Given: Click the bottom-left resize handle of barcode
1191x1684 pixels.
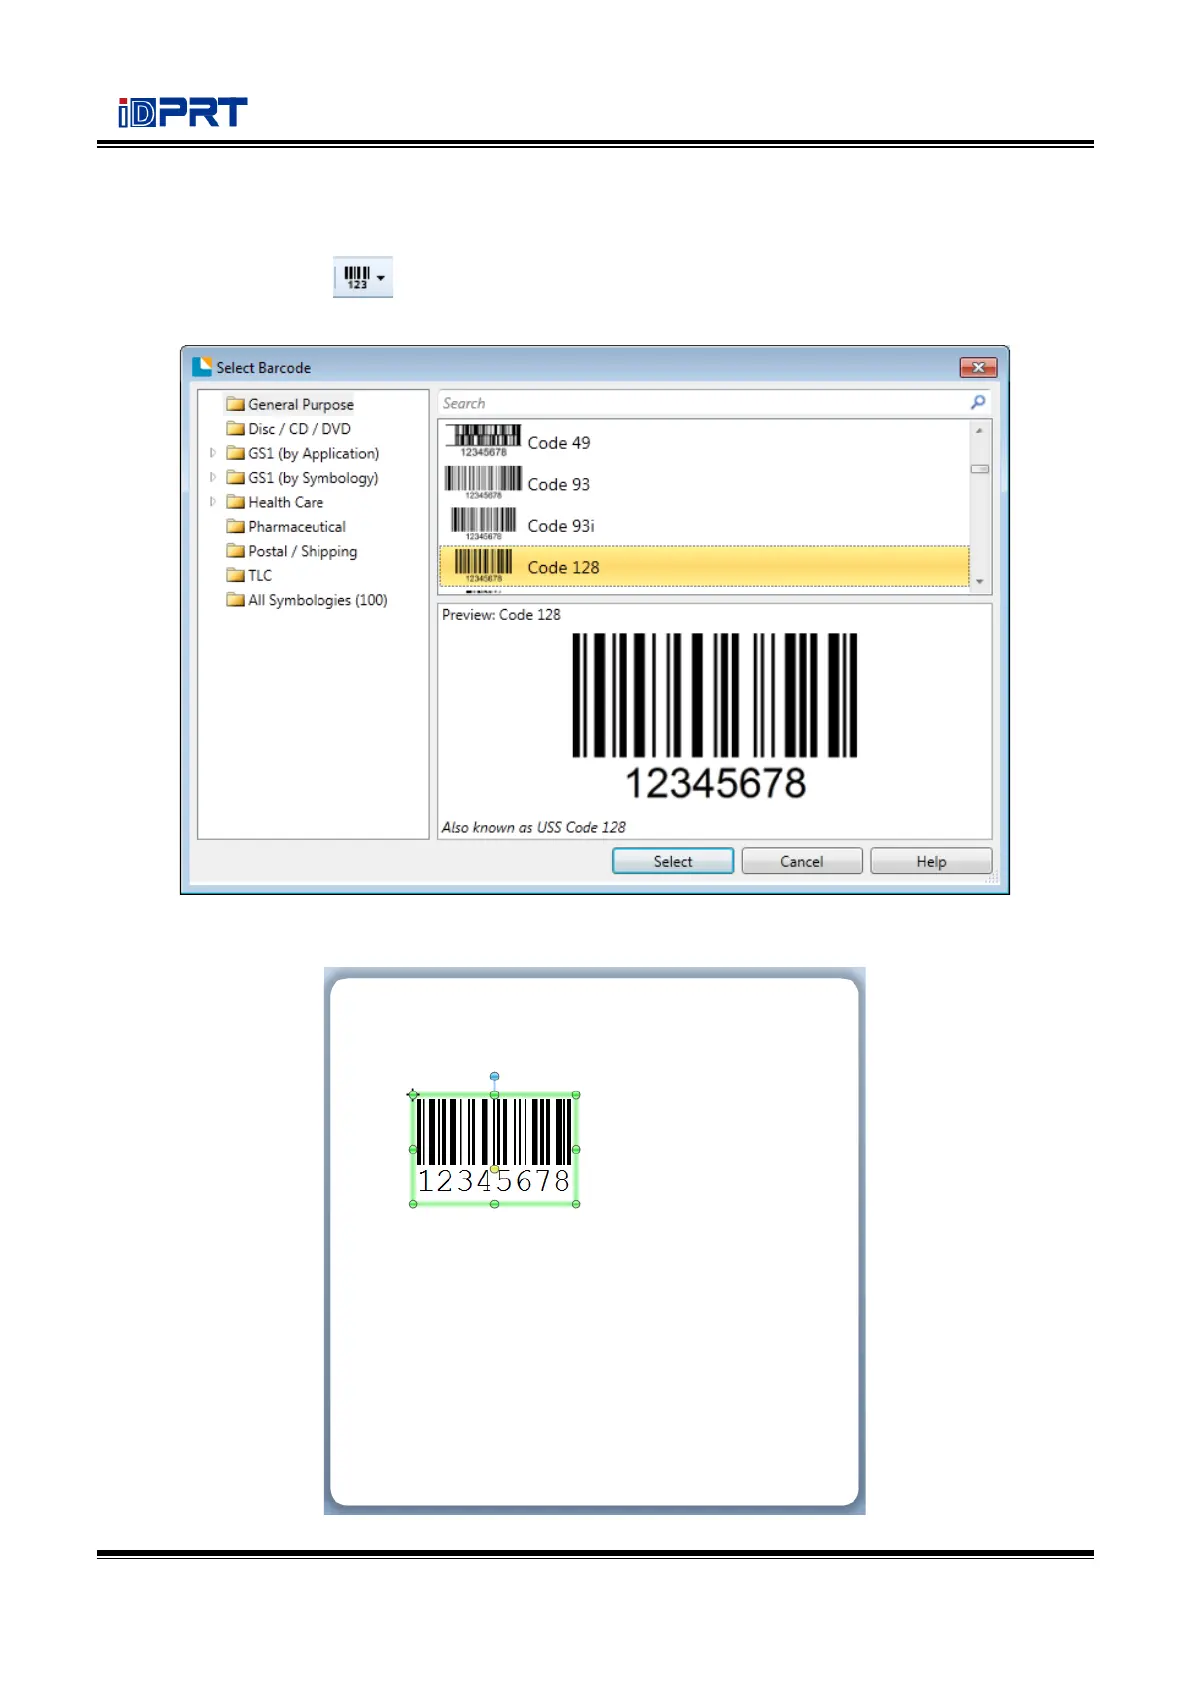Looking at the screenshot, I should tap(413, 1204).
